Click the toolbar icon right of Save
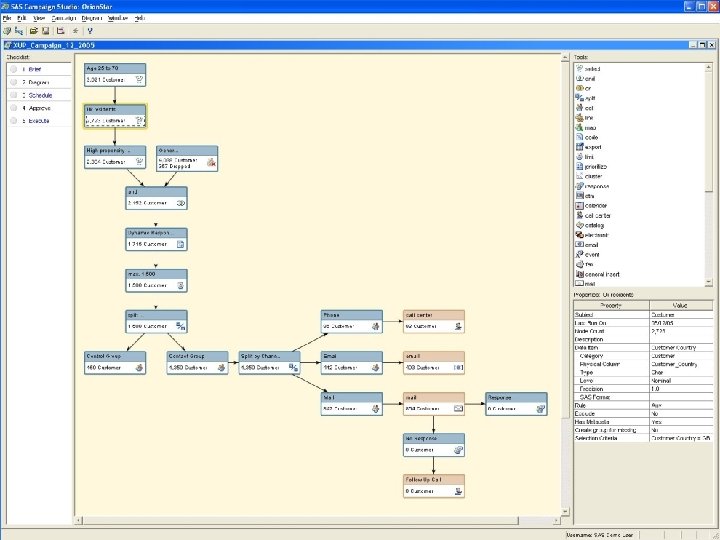 [60, 31]
